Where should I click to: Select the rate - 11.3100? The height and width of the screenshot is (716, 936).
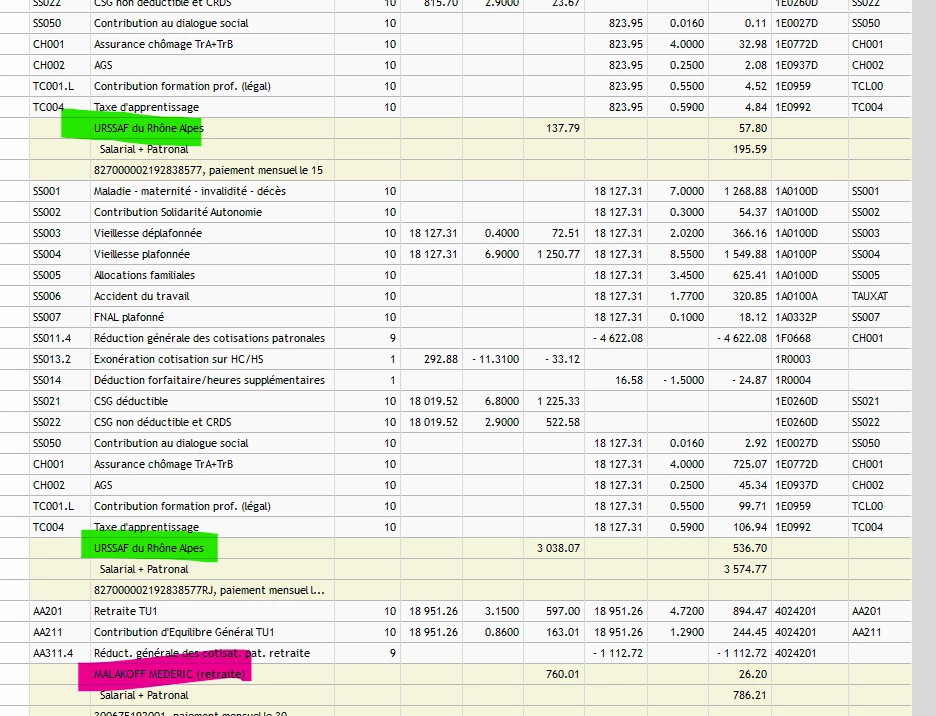coord(495,359)
